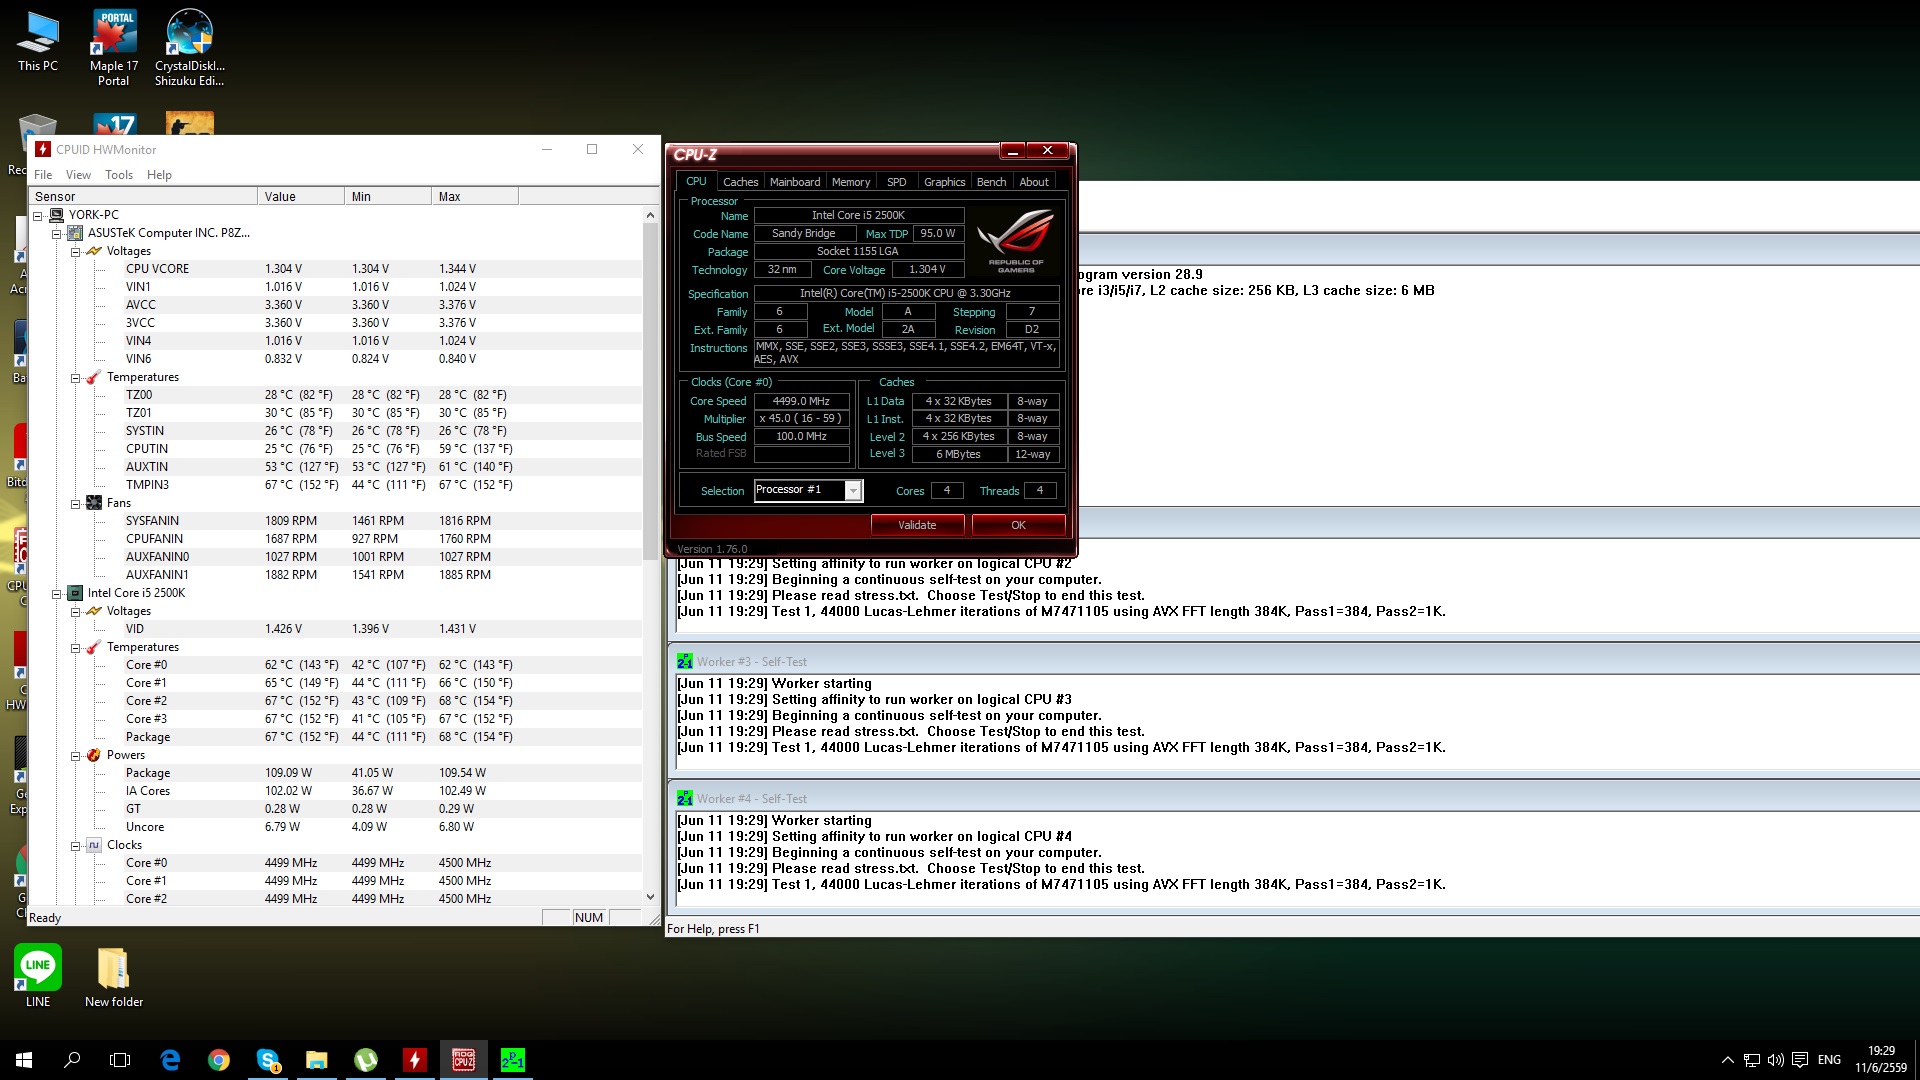The image size is (1920, 1080).
Task: Open the Action Center notification icon
Action: pyautogui.click(x=1800, y=1060)
